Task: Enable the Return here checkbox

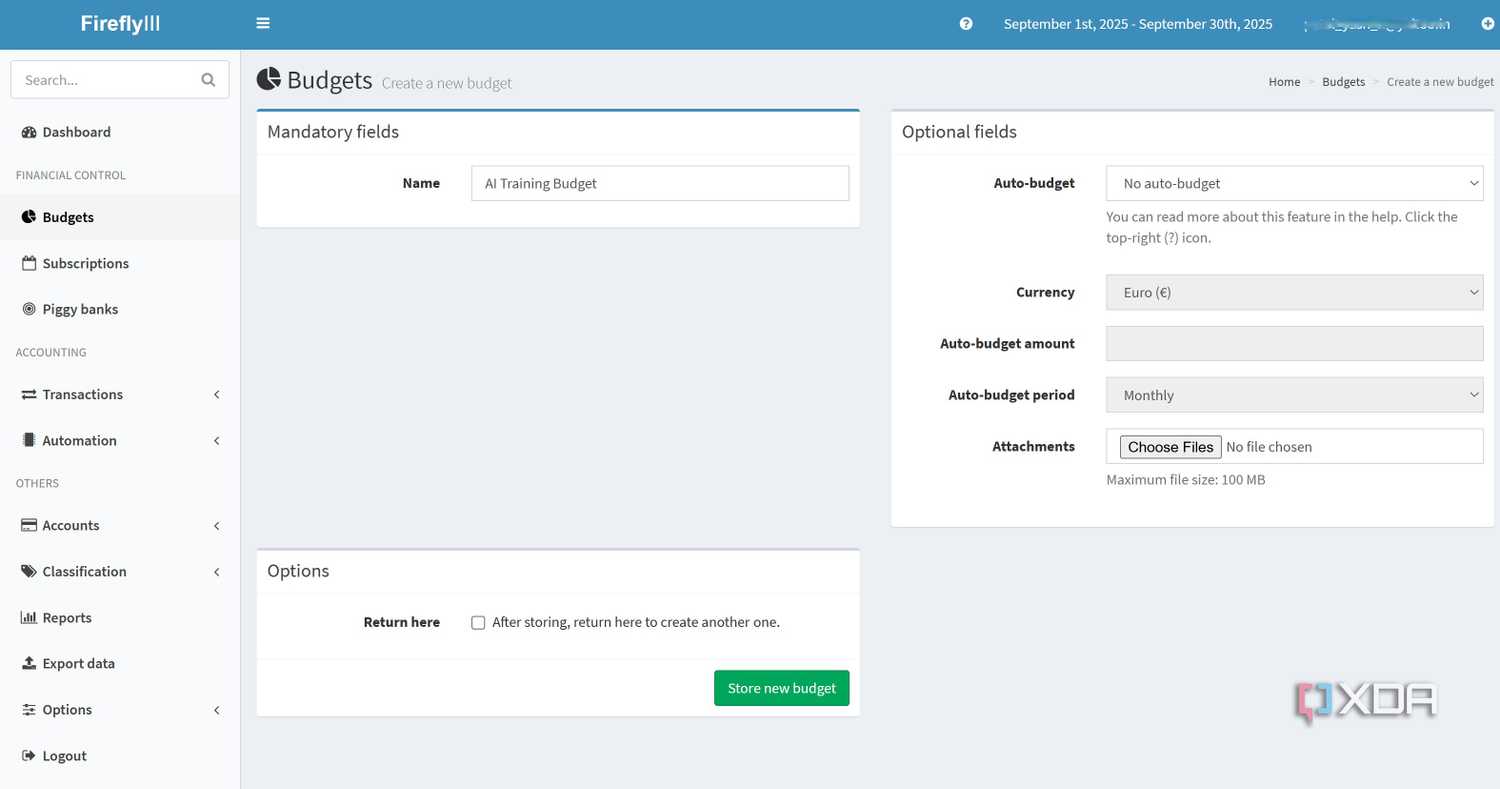Action: (478, 622)
